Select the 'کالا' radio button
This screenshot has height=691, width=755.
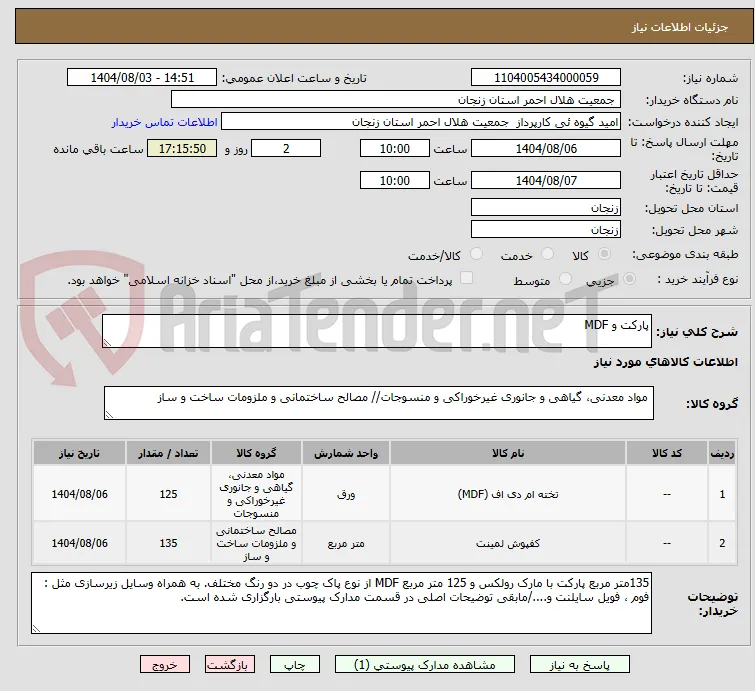[x=604, y=254]
